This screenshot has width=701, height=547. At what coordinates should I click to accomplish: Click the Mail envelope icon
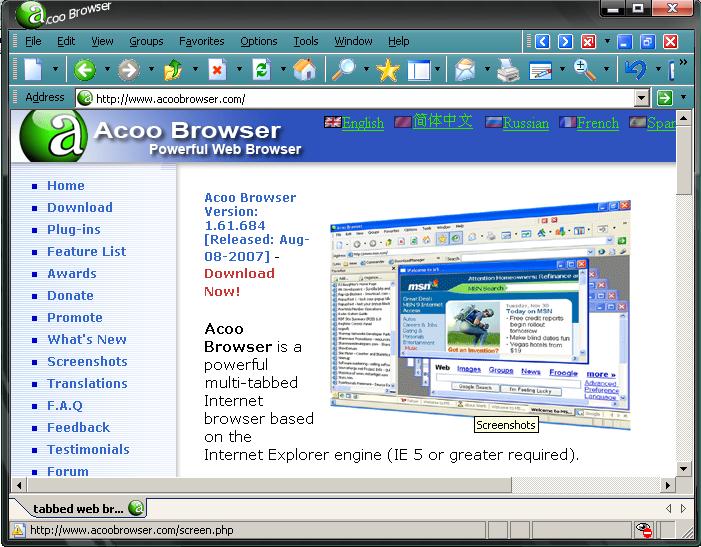(x=464, y=70)
